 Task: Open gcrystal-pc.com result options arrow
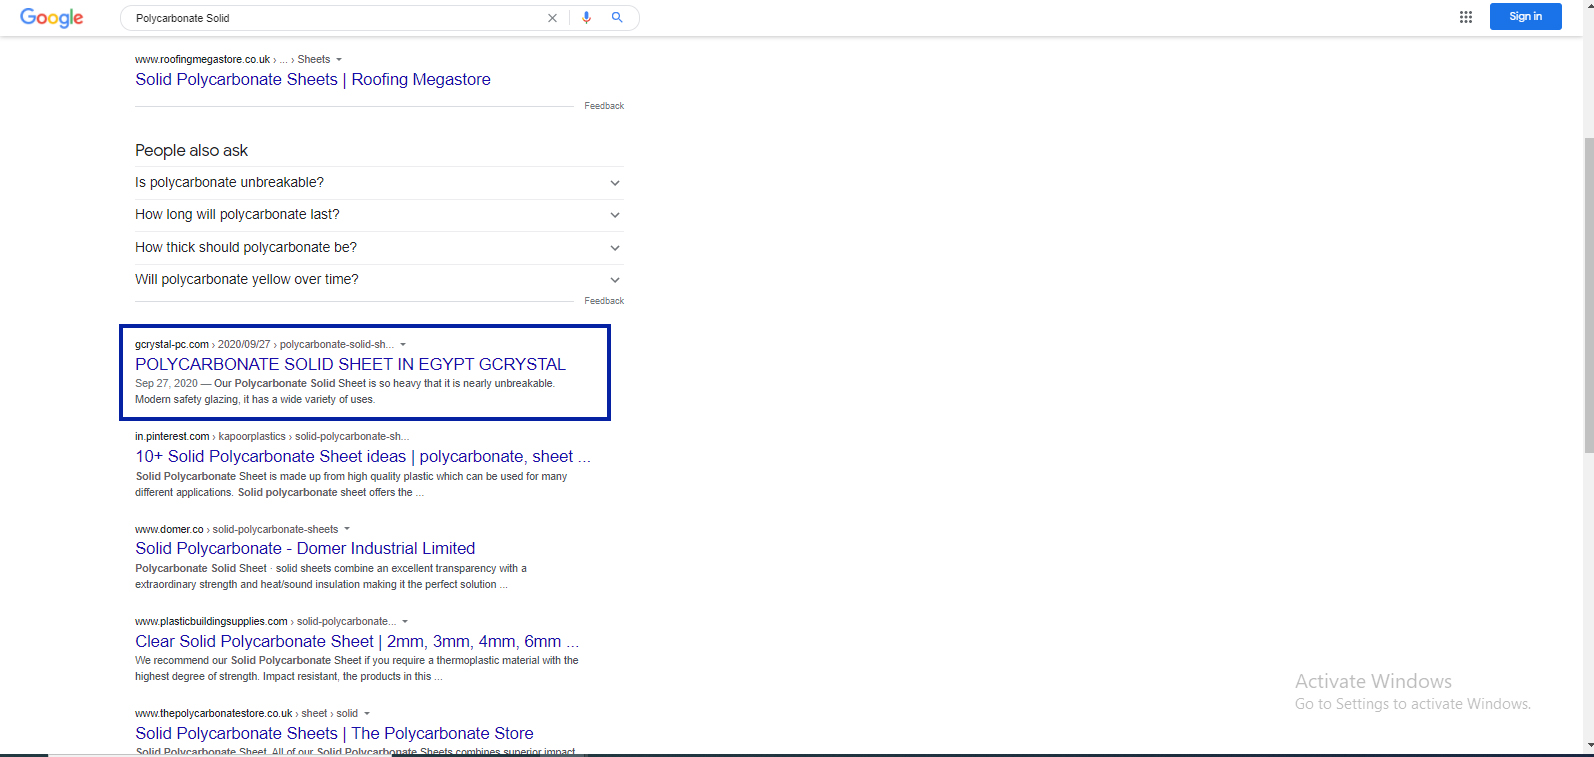coord(403,345)
